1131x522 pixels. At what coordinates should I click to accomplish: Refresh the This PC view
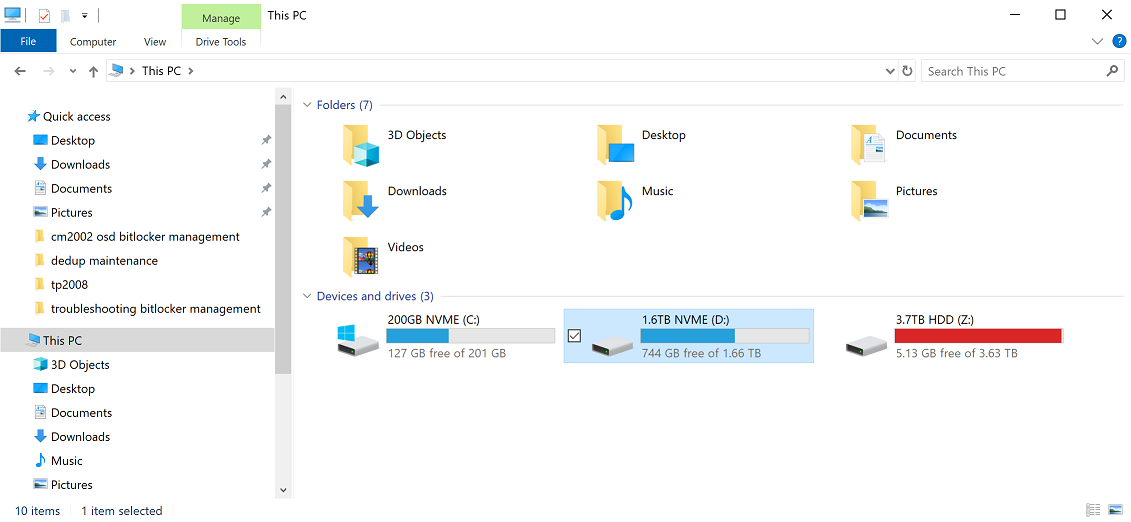point(907,71)
